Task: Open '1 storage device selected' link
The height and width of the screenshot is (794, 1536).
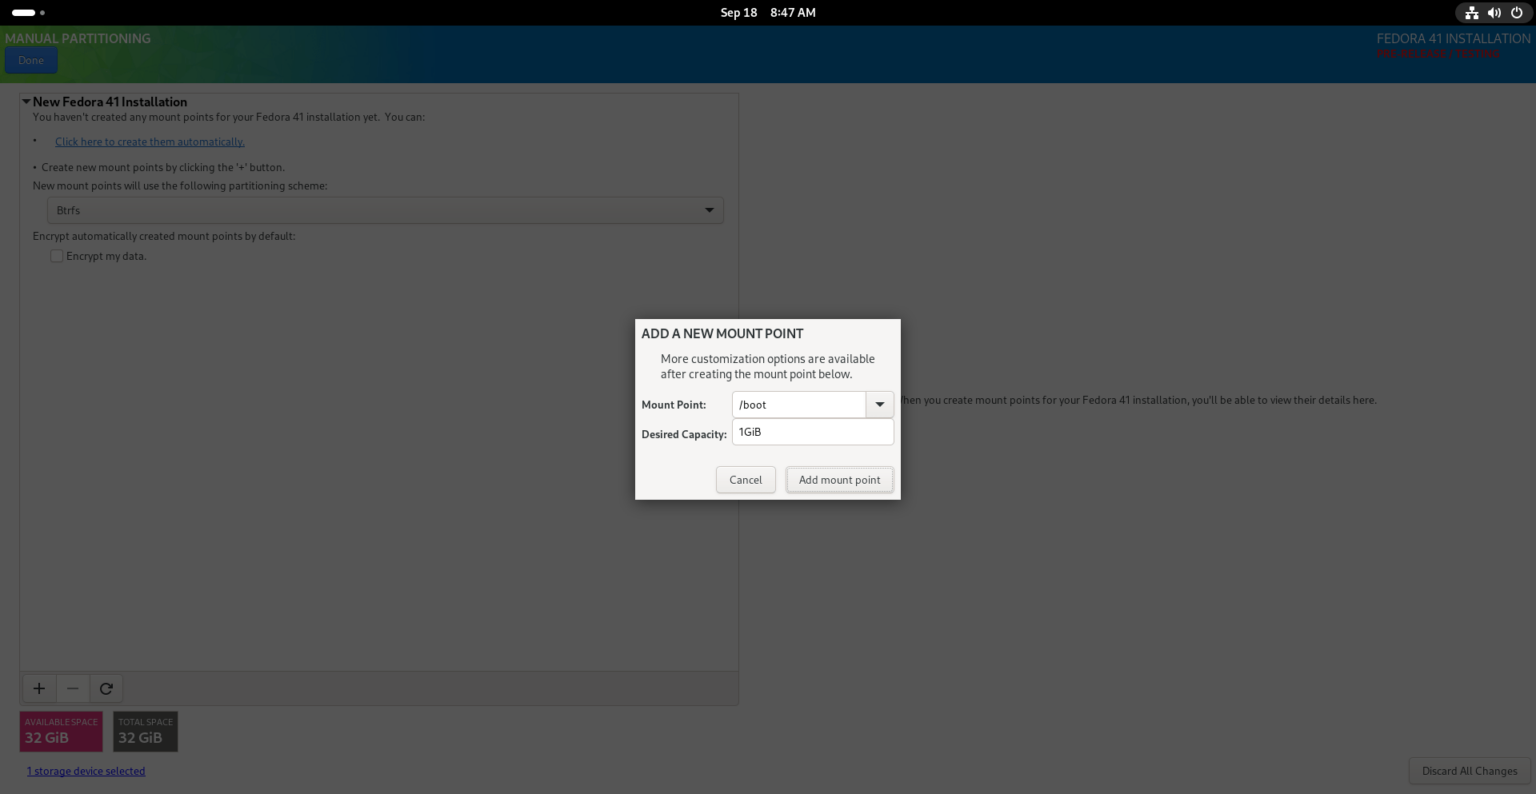Action: 86,771
